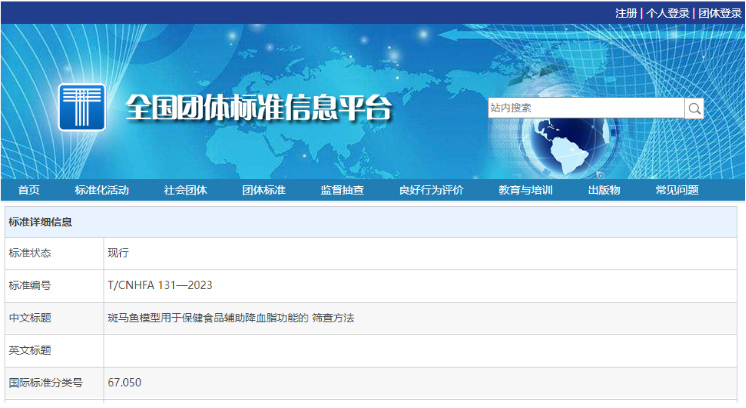The width and height of the screenshot is (746, 408).
Task: Open the 个人登录 link
Action: [667, 13]
